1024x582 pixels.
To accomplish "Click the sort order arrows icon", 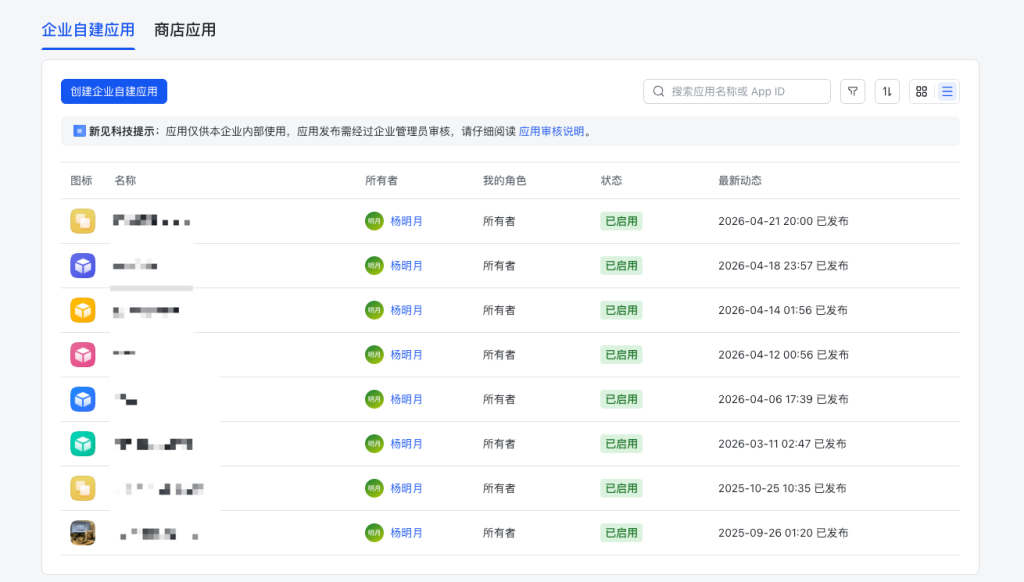I will pyautogui.click(x=887, y=91).
